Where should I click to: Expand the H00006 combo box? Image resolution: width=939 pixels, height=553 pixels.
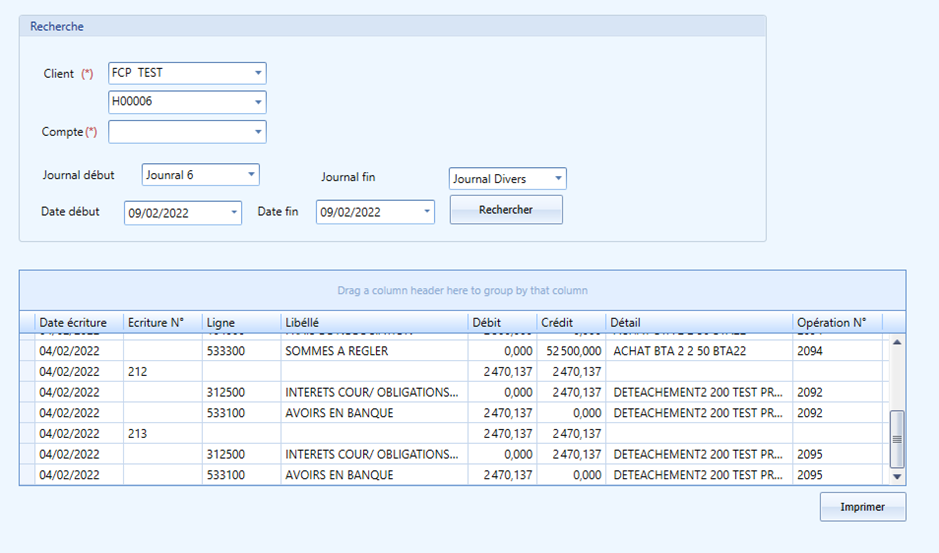coord(258,102)
